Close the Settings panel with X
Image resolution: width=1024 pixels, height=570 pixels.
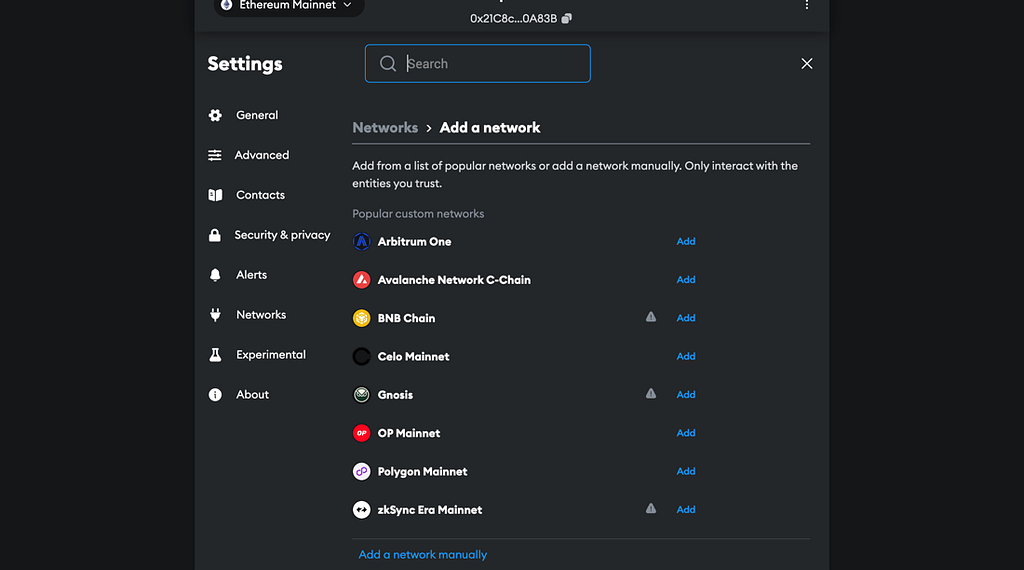click(807, 63)
